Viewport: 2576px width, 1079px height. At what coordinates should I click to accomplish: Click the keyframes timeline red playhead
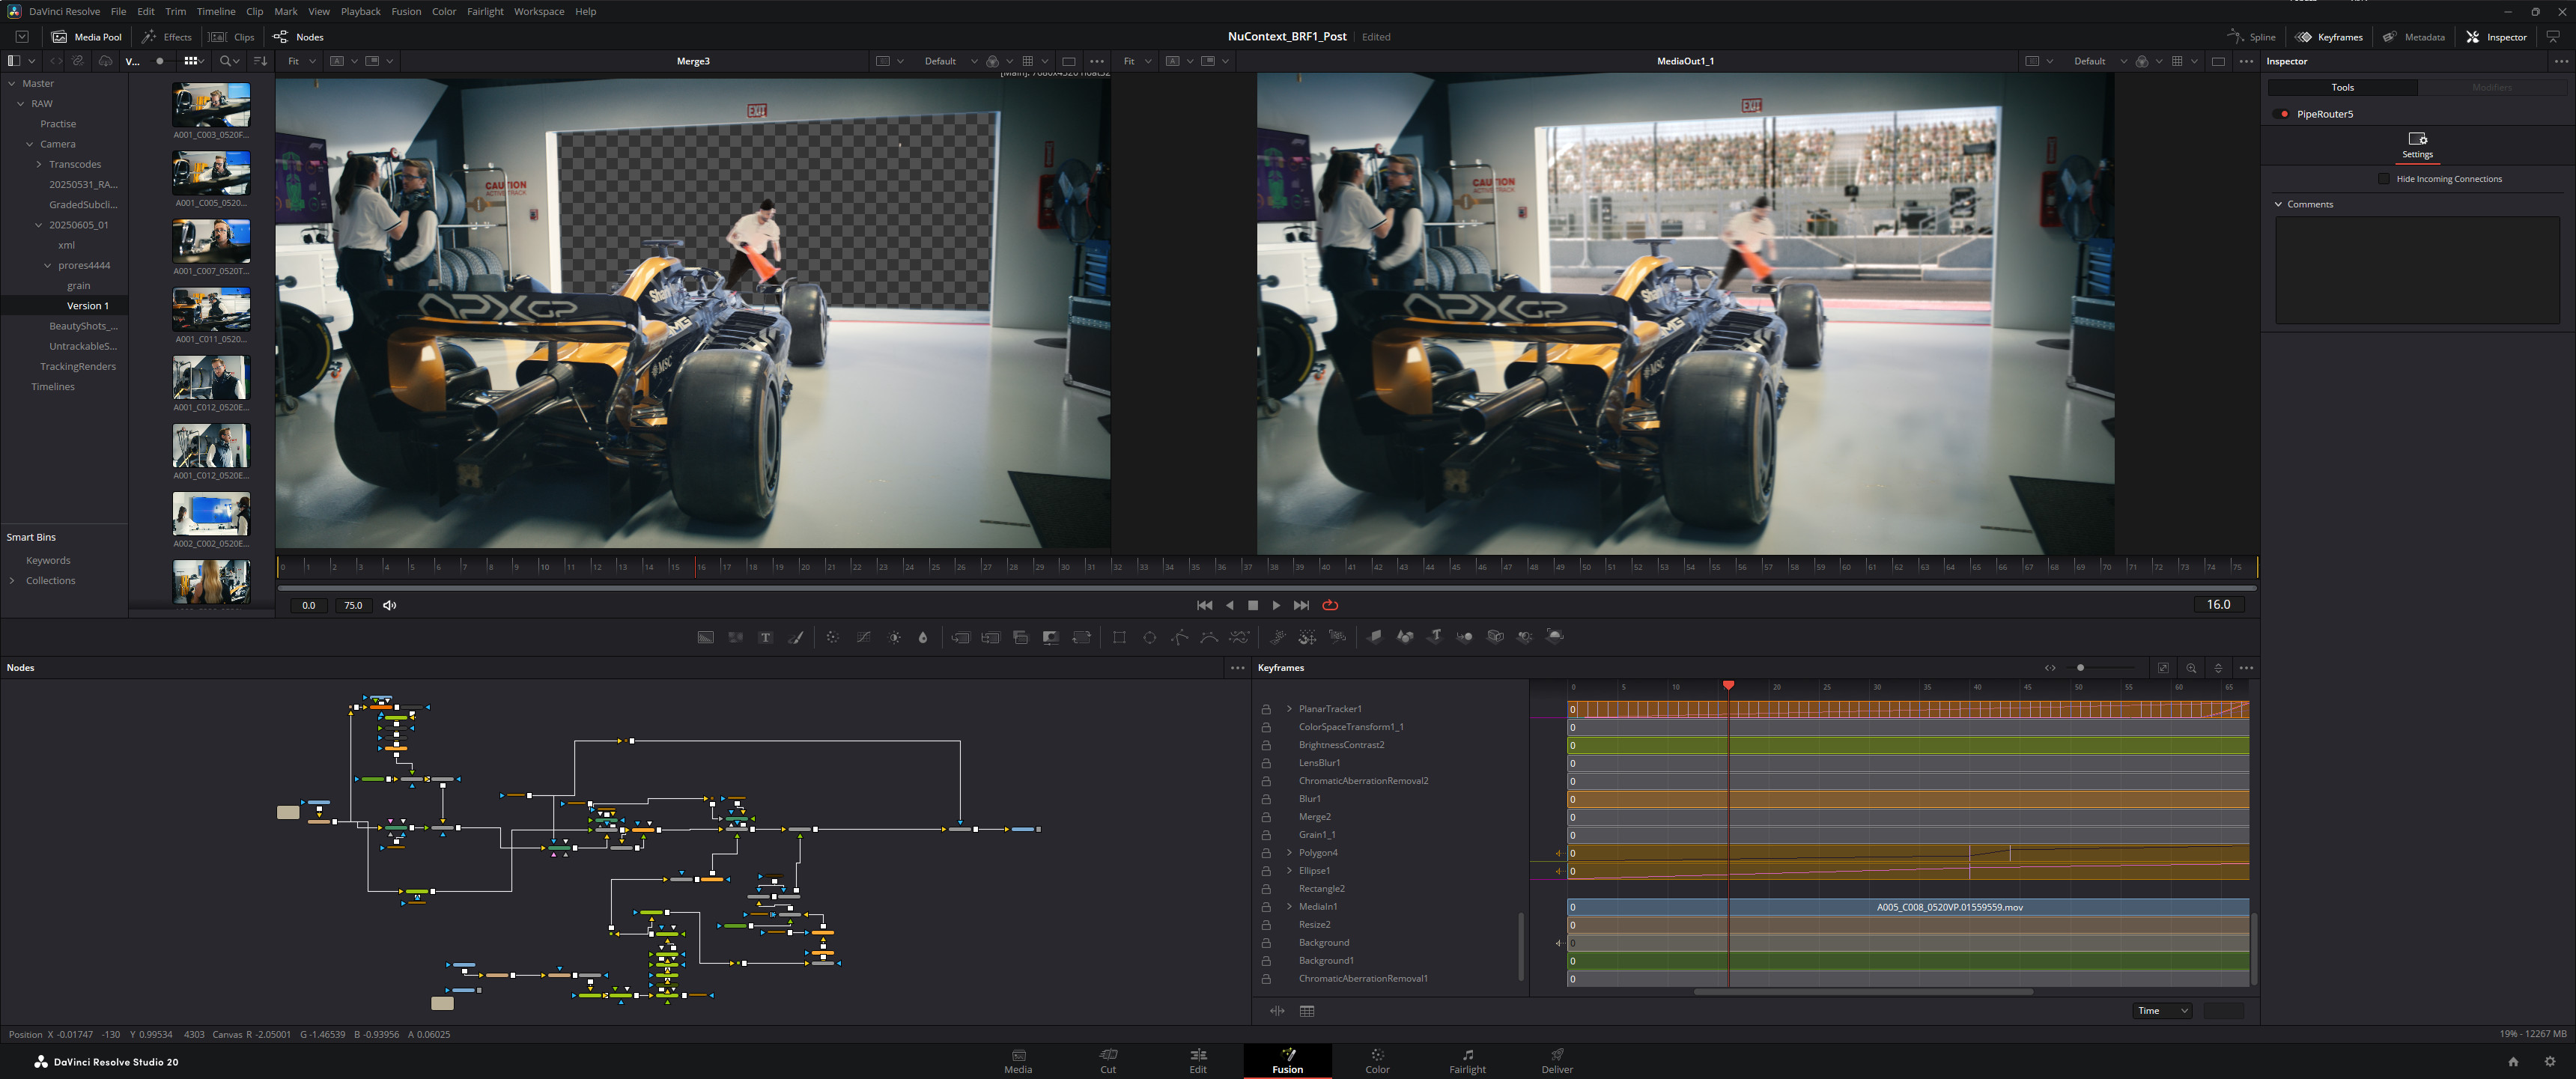tap(1728, 686)
